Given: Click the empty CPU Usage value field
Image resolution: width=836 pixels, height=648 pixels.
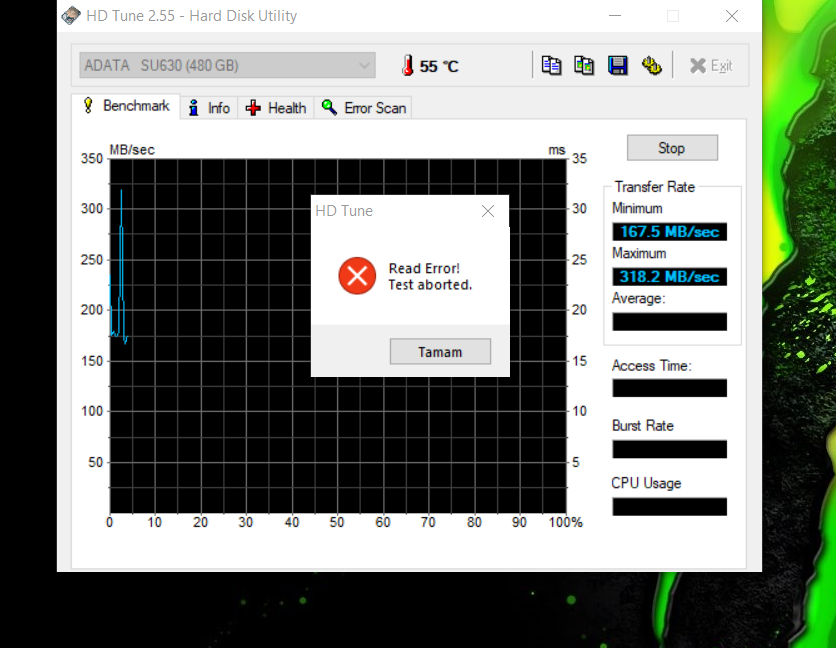Looking at the screenshot, I should (x=670, y=507).
